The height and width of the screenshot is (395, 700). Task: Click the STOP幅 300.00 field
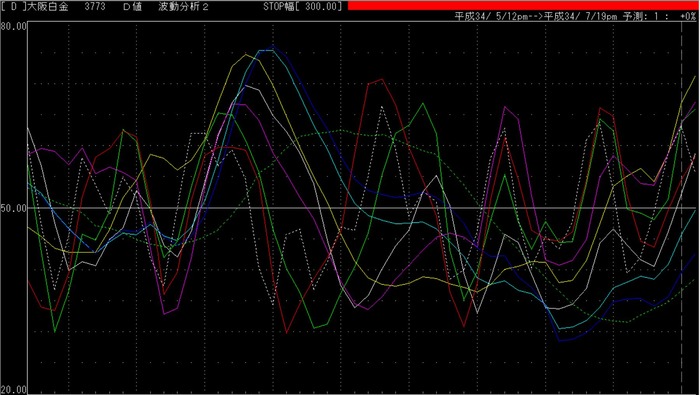coord(303,6)
